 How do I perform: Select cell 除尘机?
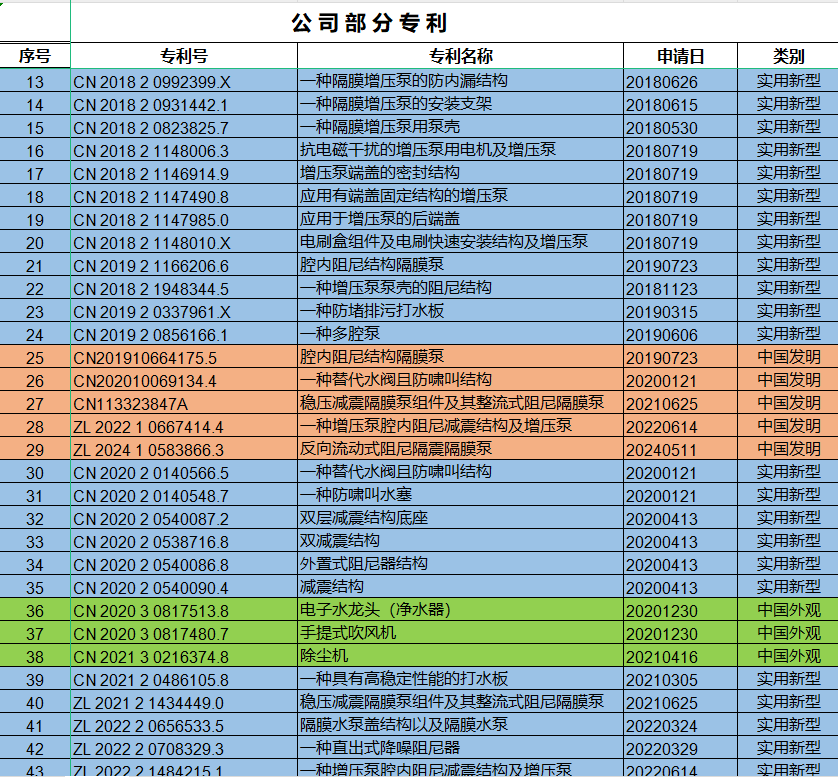(460, 656)
